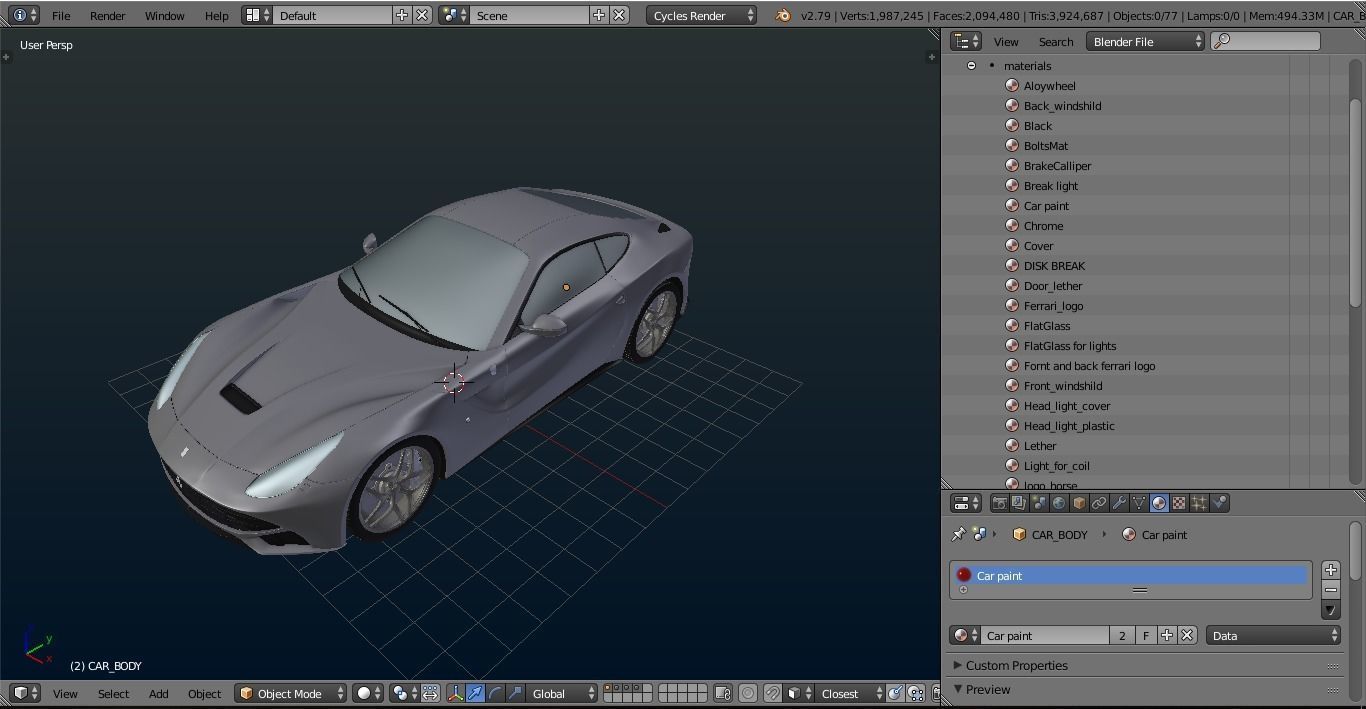Open the Scene properties tab

coord(1039,503)
